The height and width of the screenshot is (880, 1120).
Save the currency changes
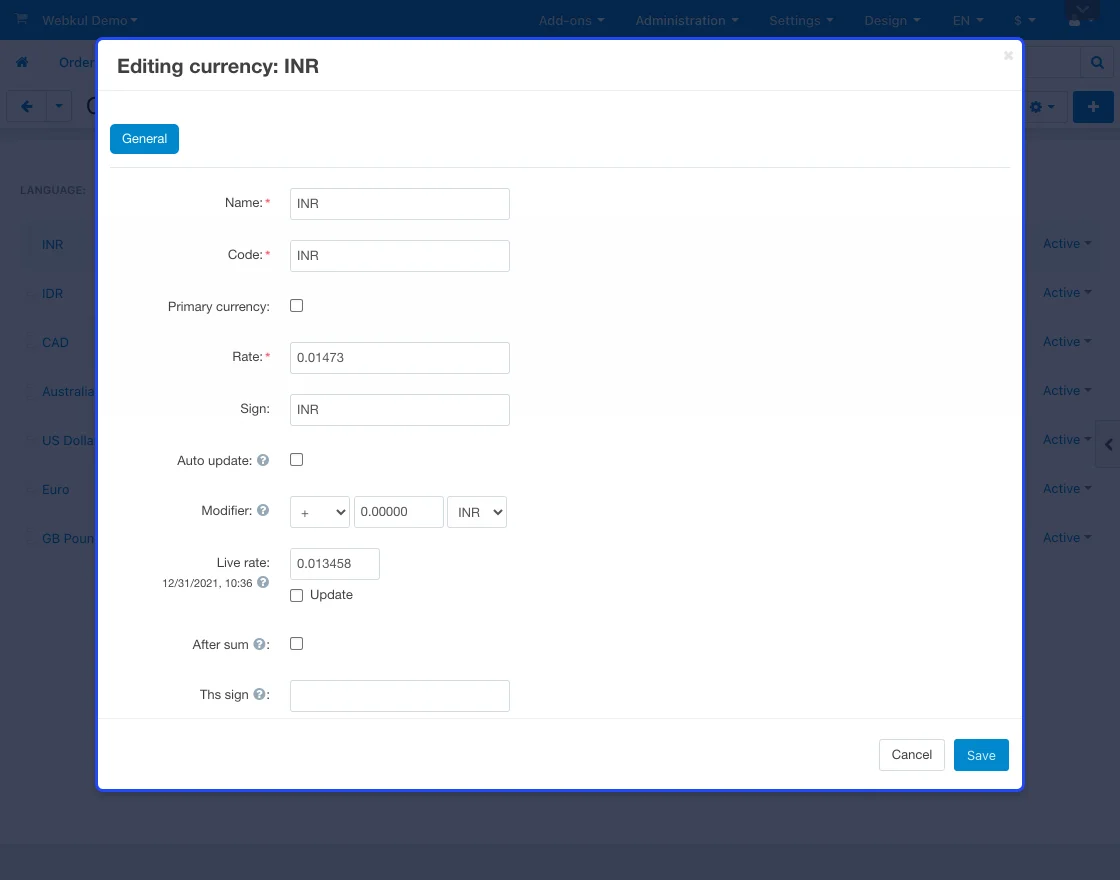(x=980, y=755)
